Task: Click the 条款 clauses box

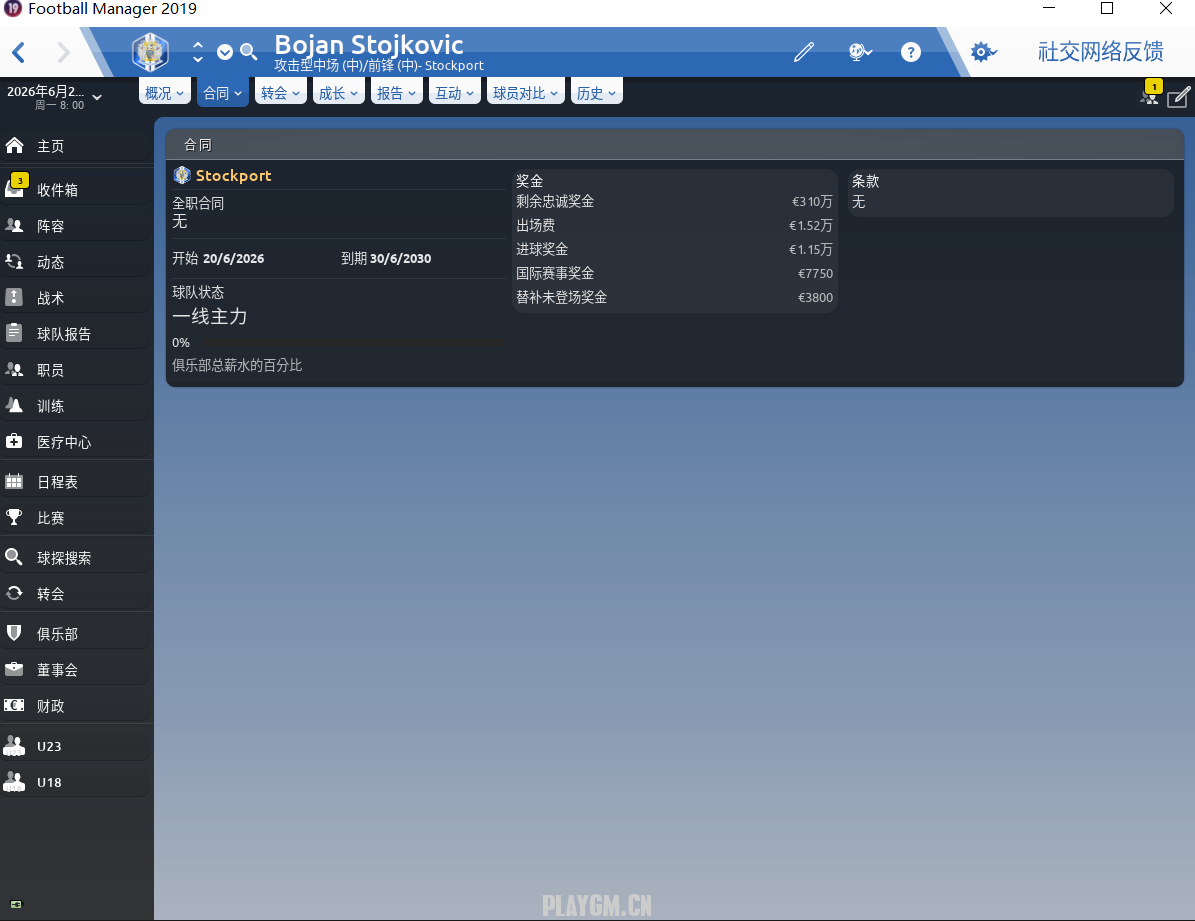Action: point(1011,193)
